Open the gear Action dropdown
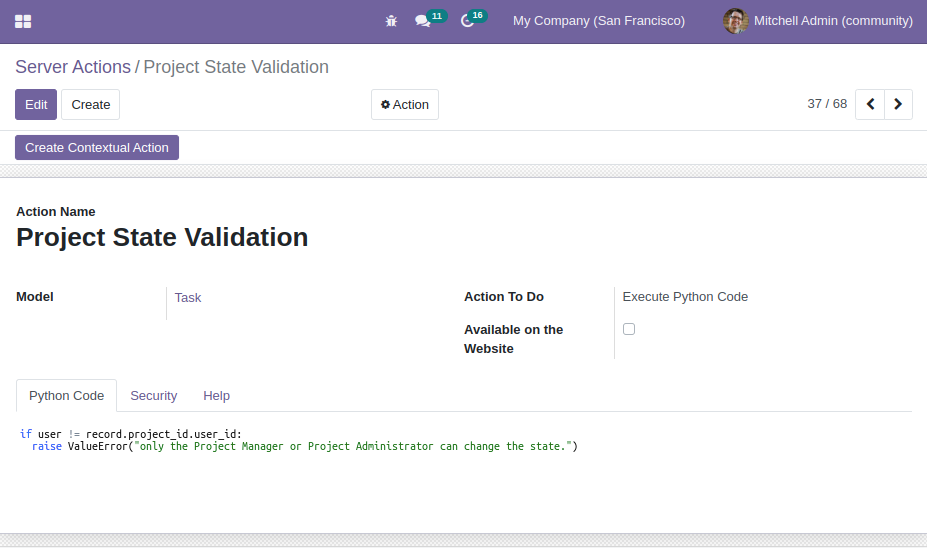Image resolution: width=927 pixels, height=548 pixels. click(x=405, y=105)
